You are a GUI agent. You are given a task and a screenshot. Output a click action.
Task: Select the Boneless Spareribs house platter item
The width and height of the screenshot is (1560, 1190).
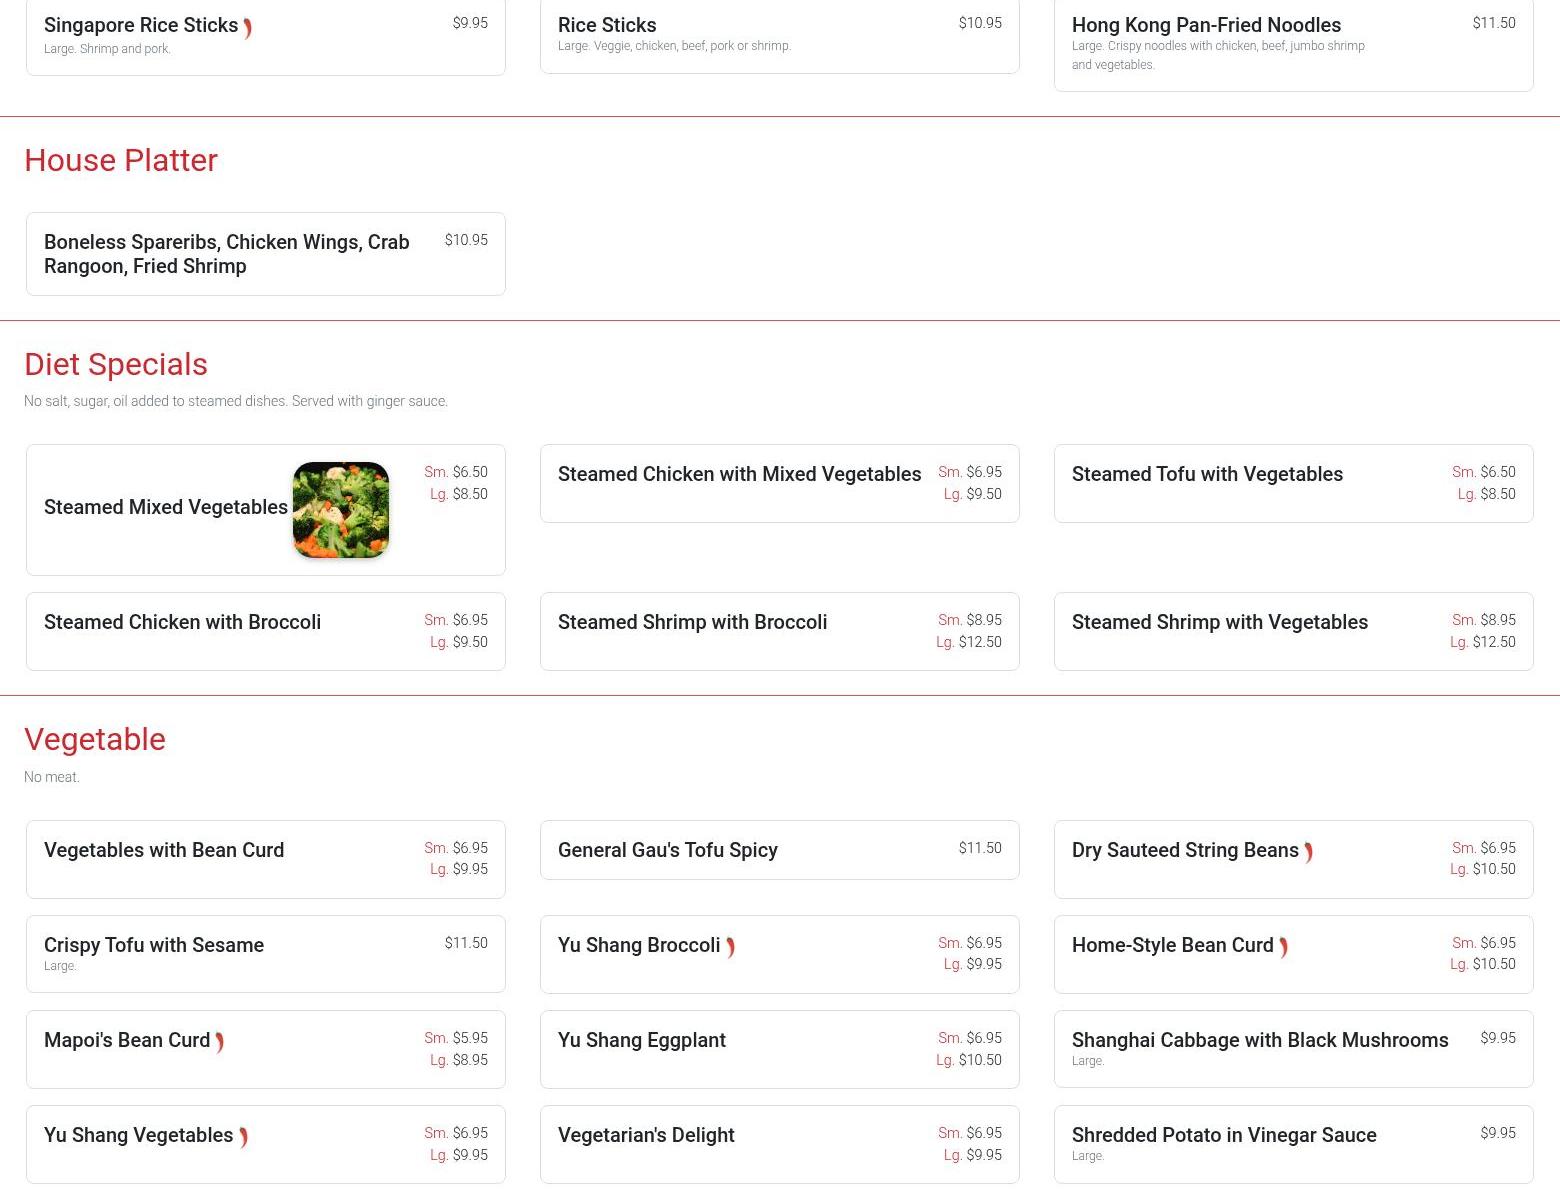click(x=226, y=254)
